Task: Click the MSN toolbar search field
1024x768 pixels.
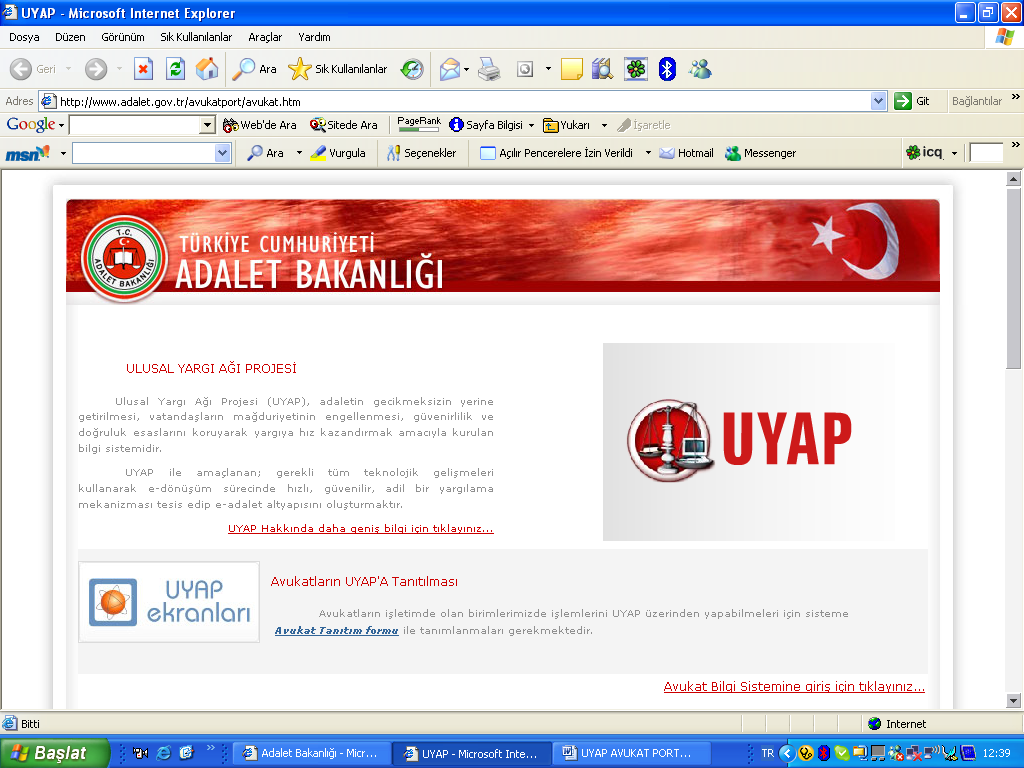Action: point(144,153)
